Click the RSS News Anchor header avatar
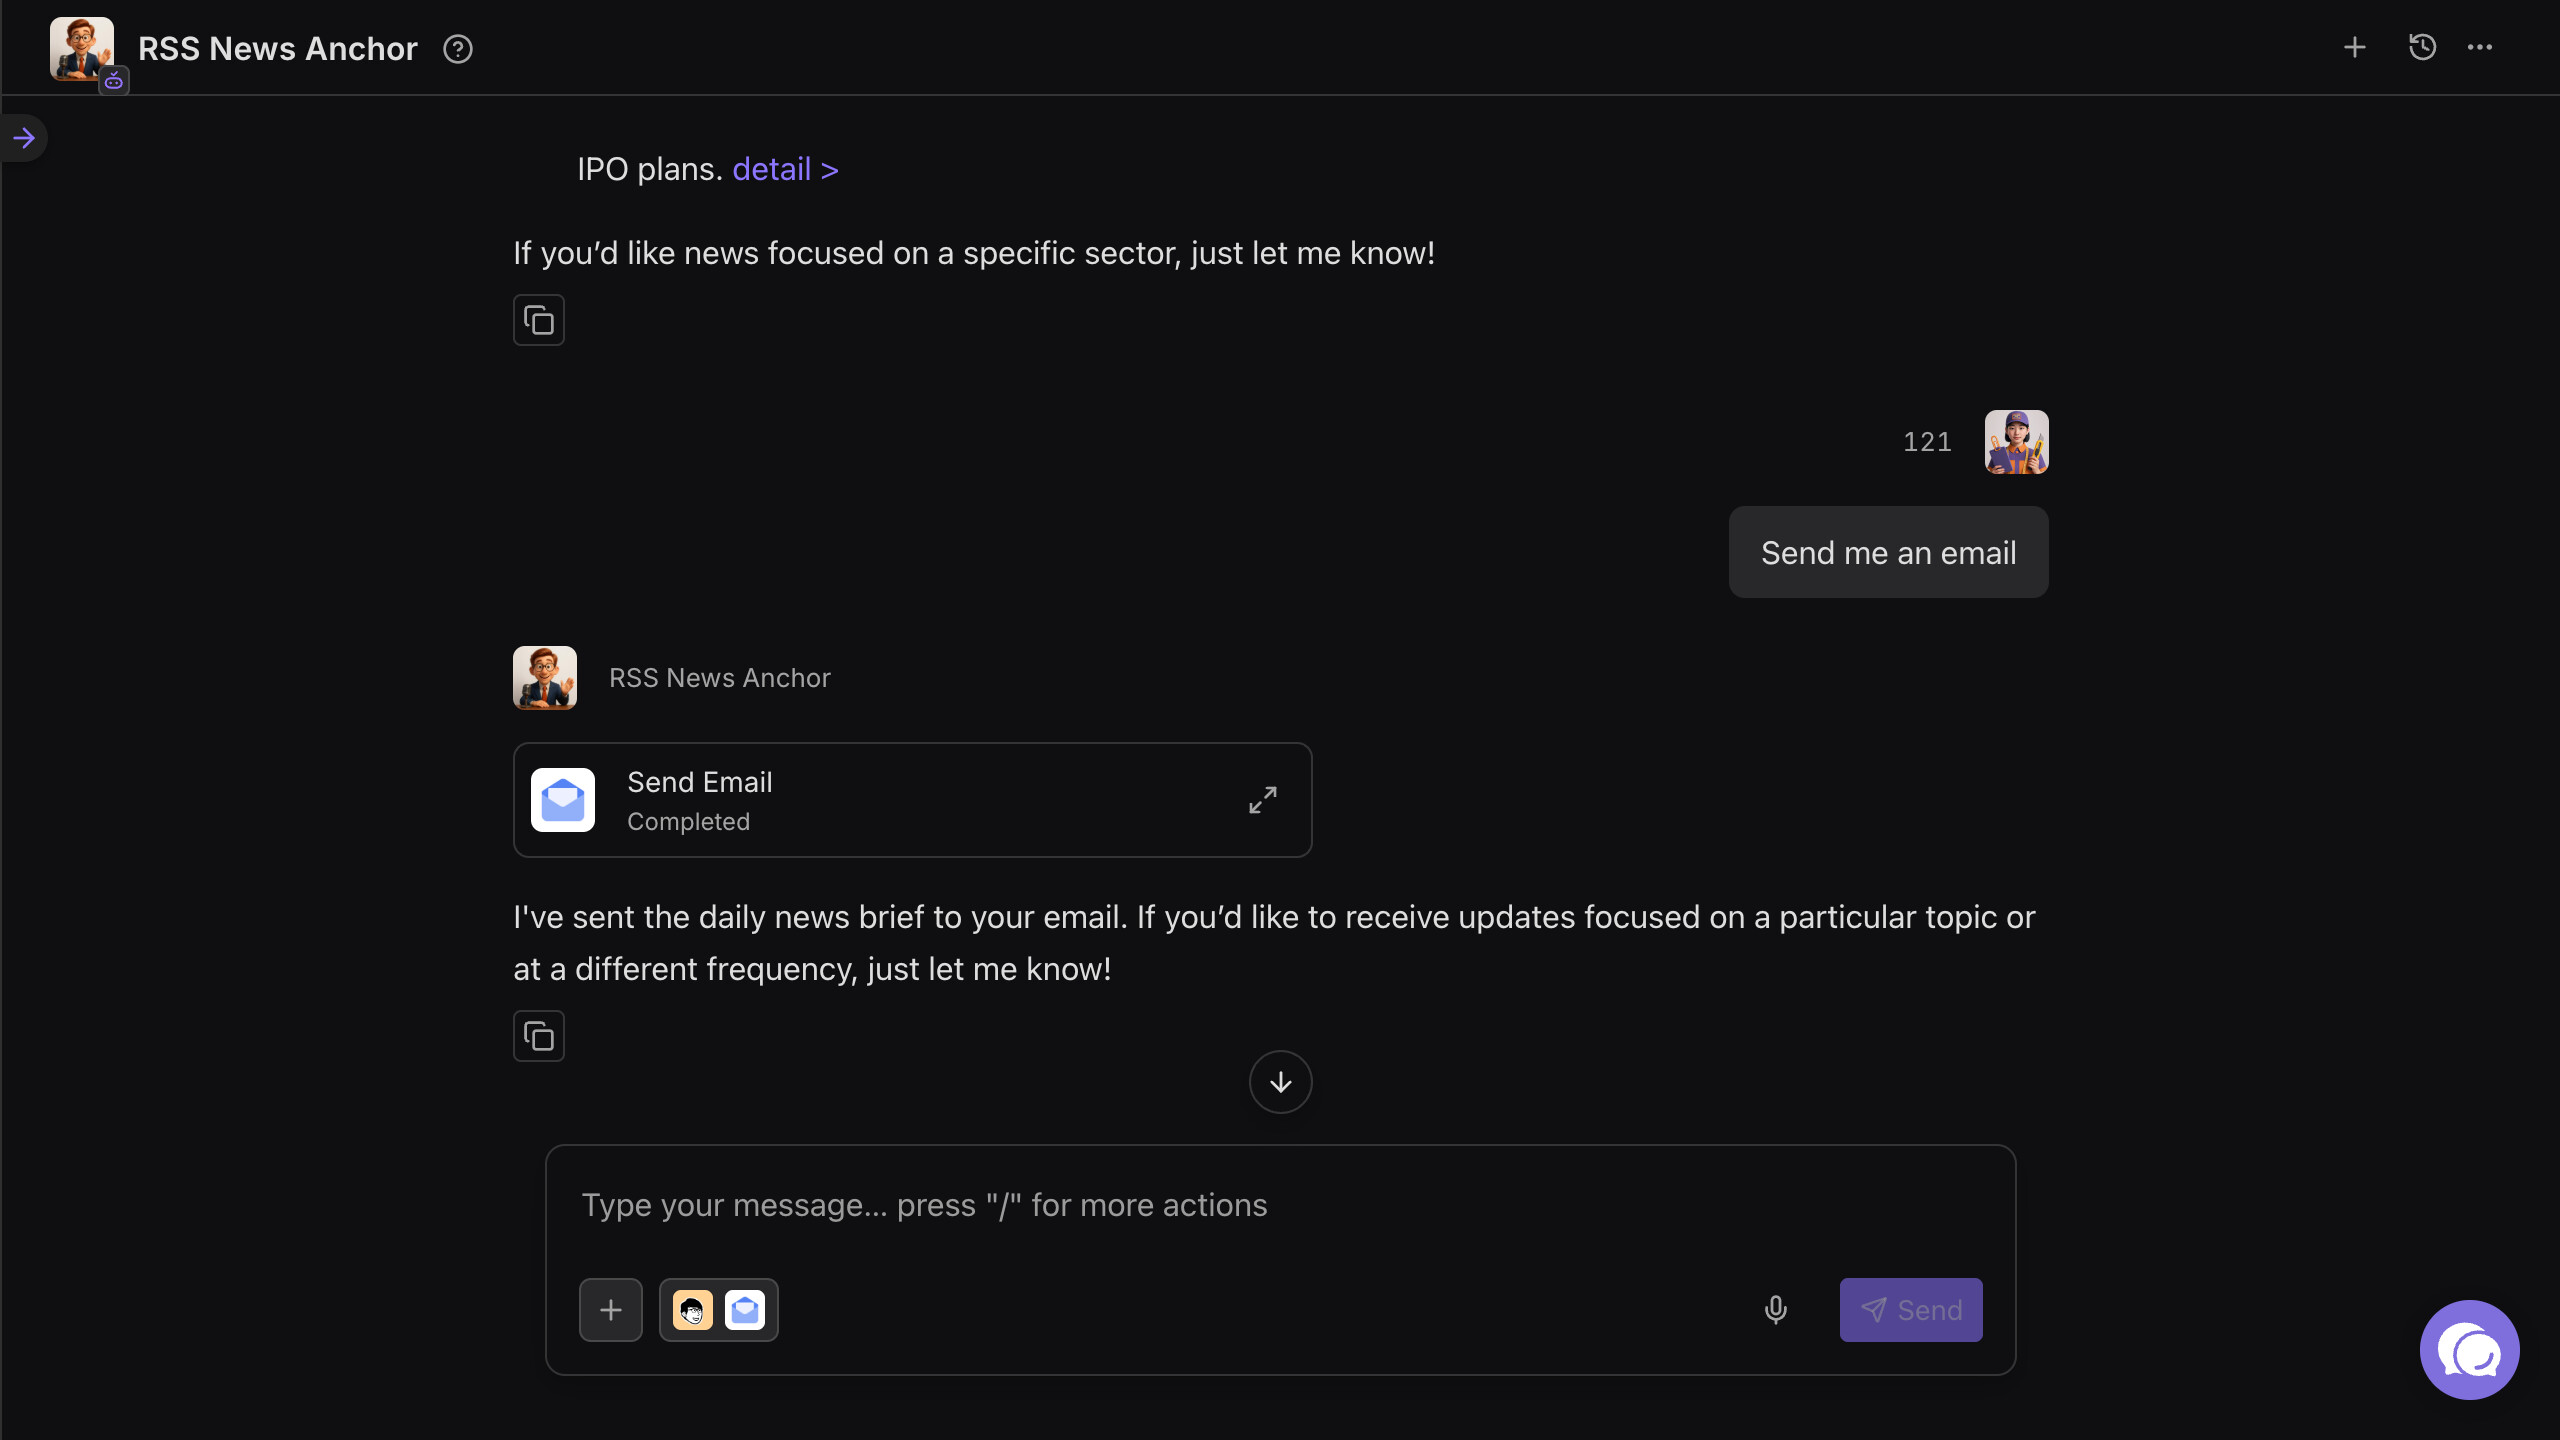The image size is (2560, 1440). tap(82, 49)
